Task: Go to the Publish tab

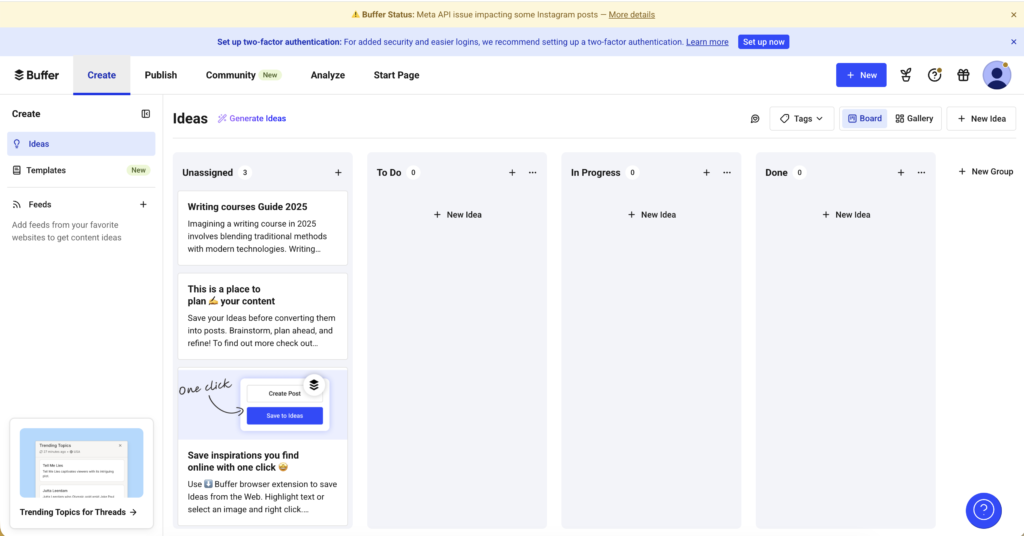Action: tap(160, 75)
